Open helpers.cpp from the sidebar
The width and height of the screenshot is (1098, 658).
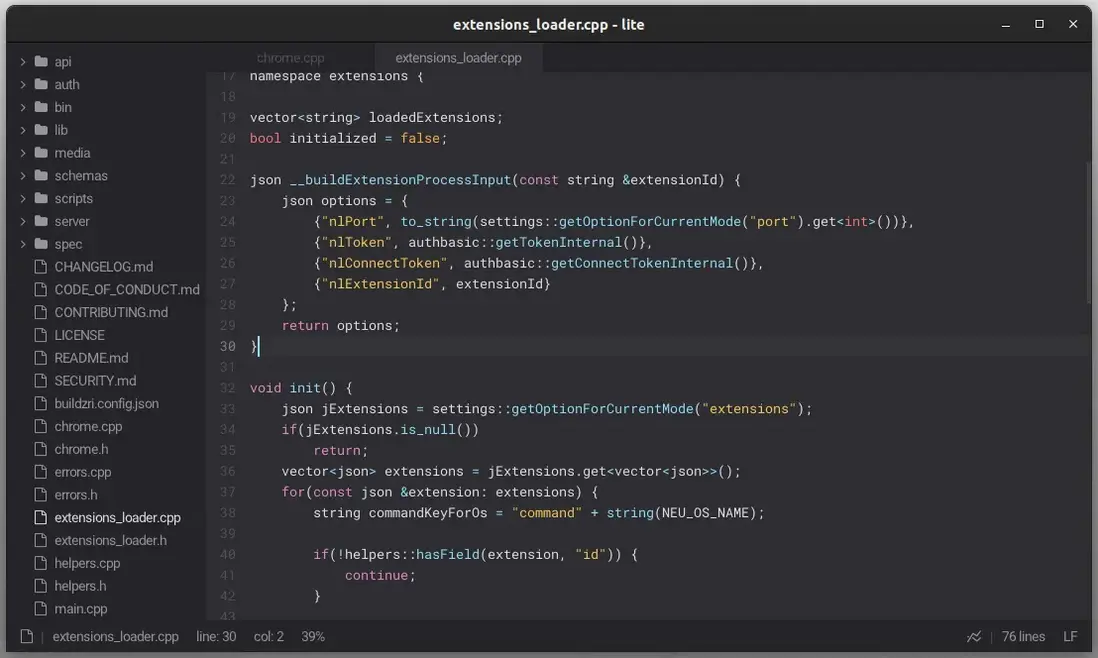(x=87, y=563)
